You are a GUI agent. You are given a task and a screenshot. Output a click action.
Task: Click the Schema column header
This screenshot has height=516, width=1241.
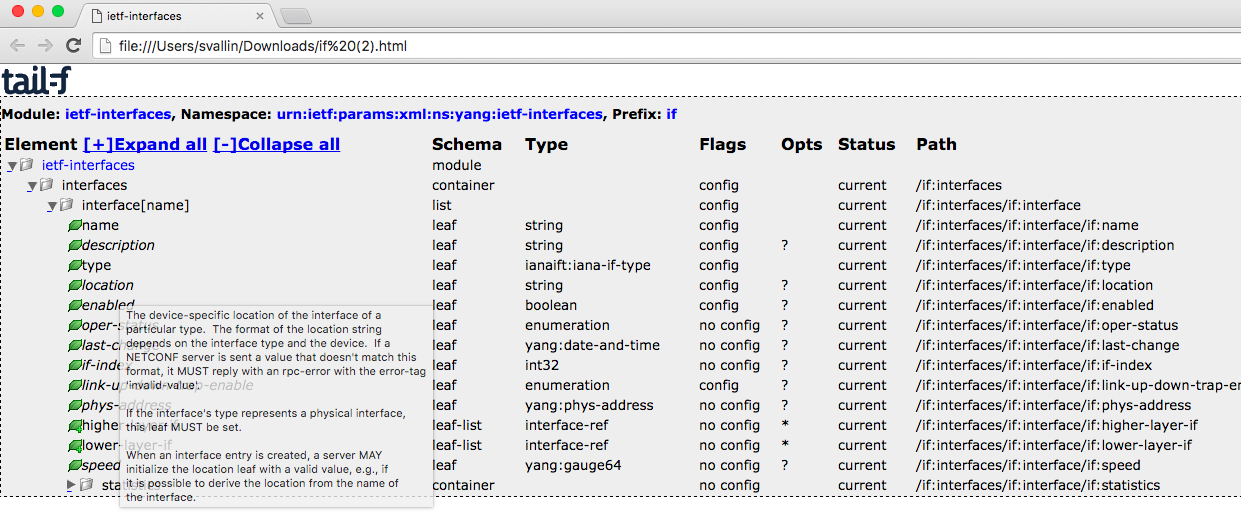click(x=467, y=144)
